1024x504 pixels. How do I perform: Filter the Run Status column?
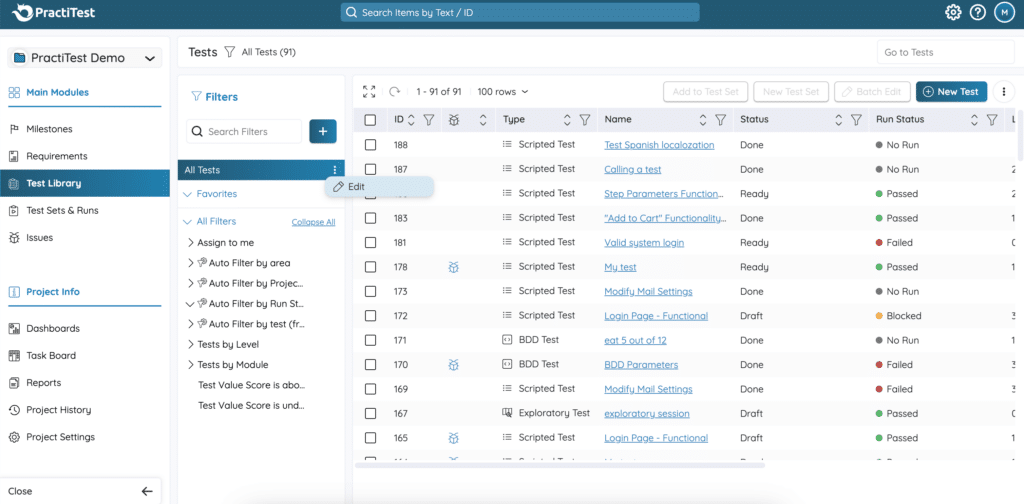coord(991,119)
